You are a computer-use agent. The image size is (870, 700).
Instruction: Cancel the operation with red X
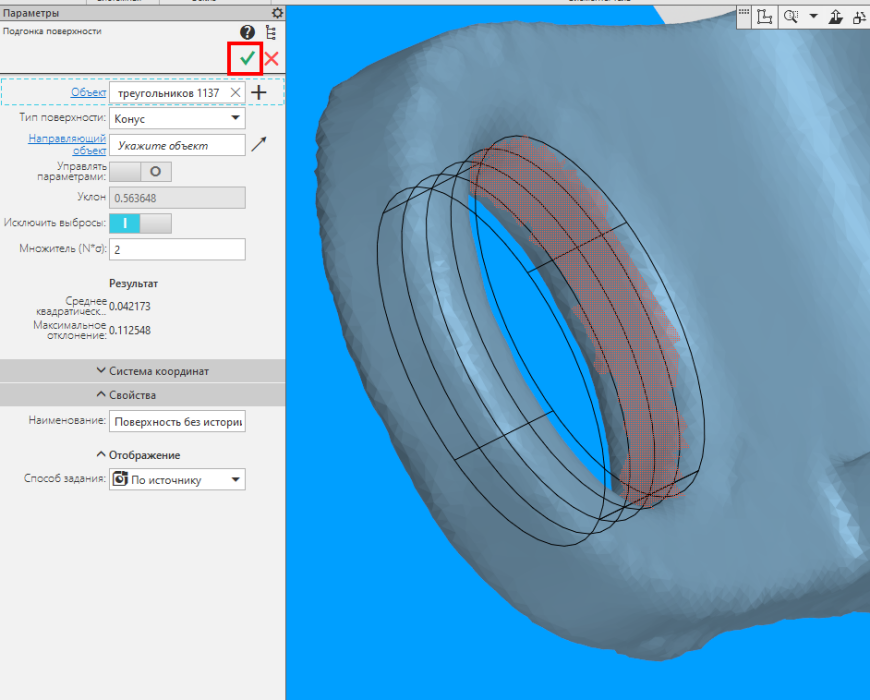271,58
